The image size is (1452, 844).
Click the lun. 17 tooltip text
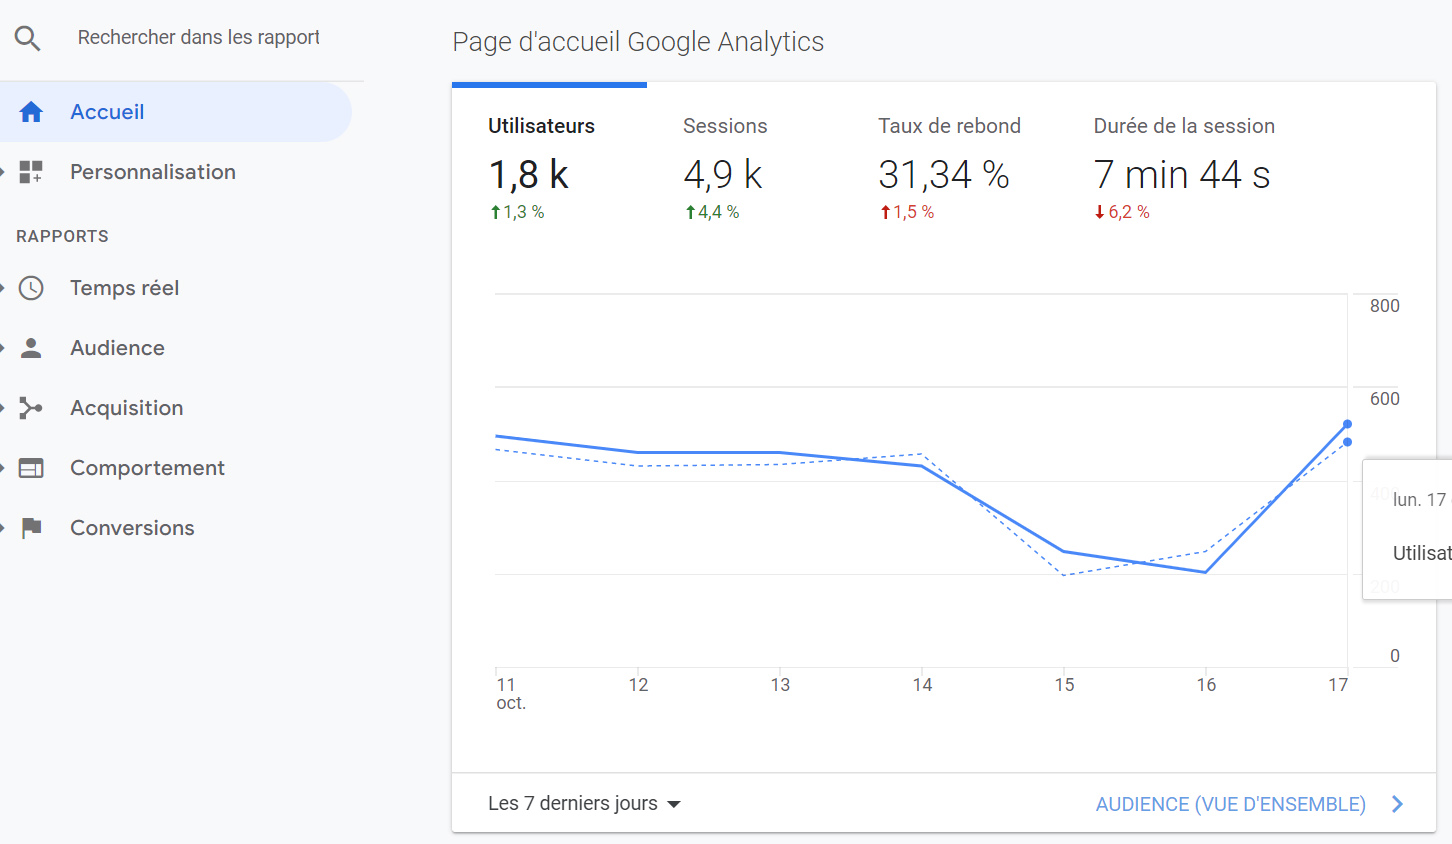[1420, 500]
